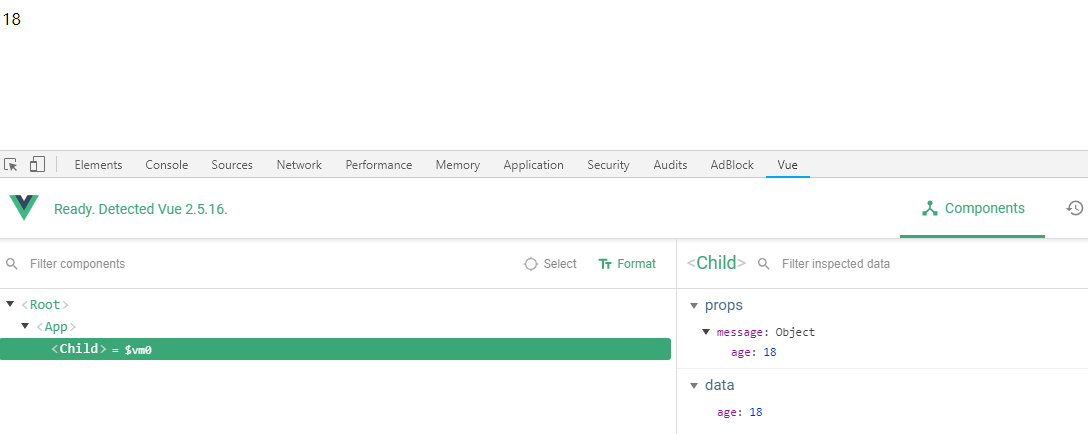Click the Format text icon
The image size is (1088, 434).
click(605, 264)
